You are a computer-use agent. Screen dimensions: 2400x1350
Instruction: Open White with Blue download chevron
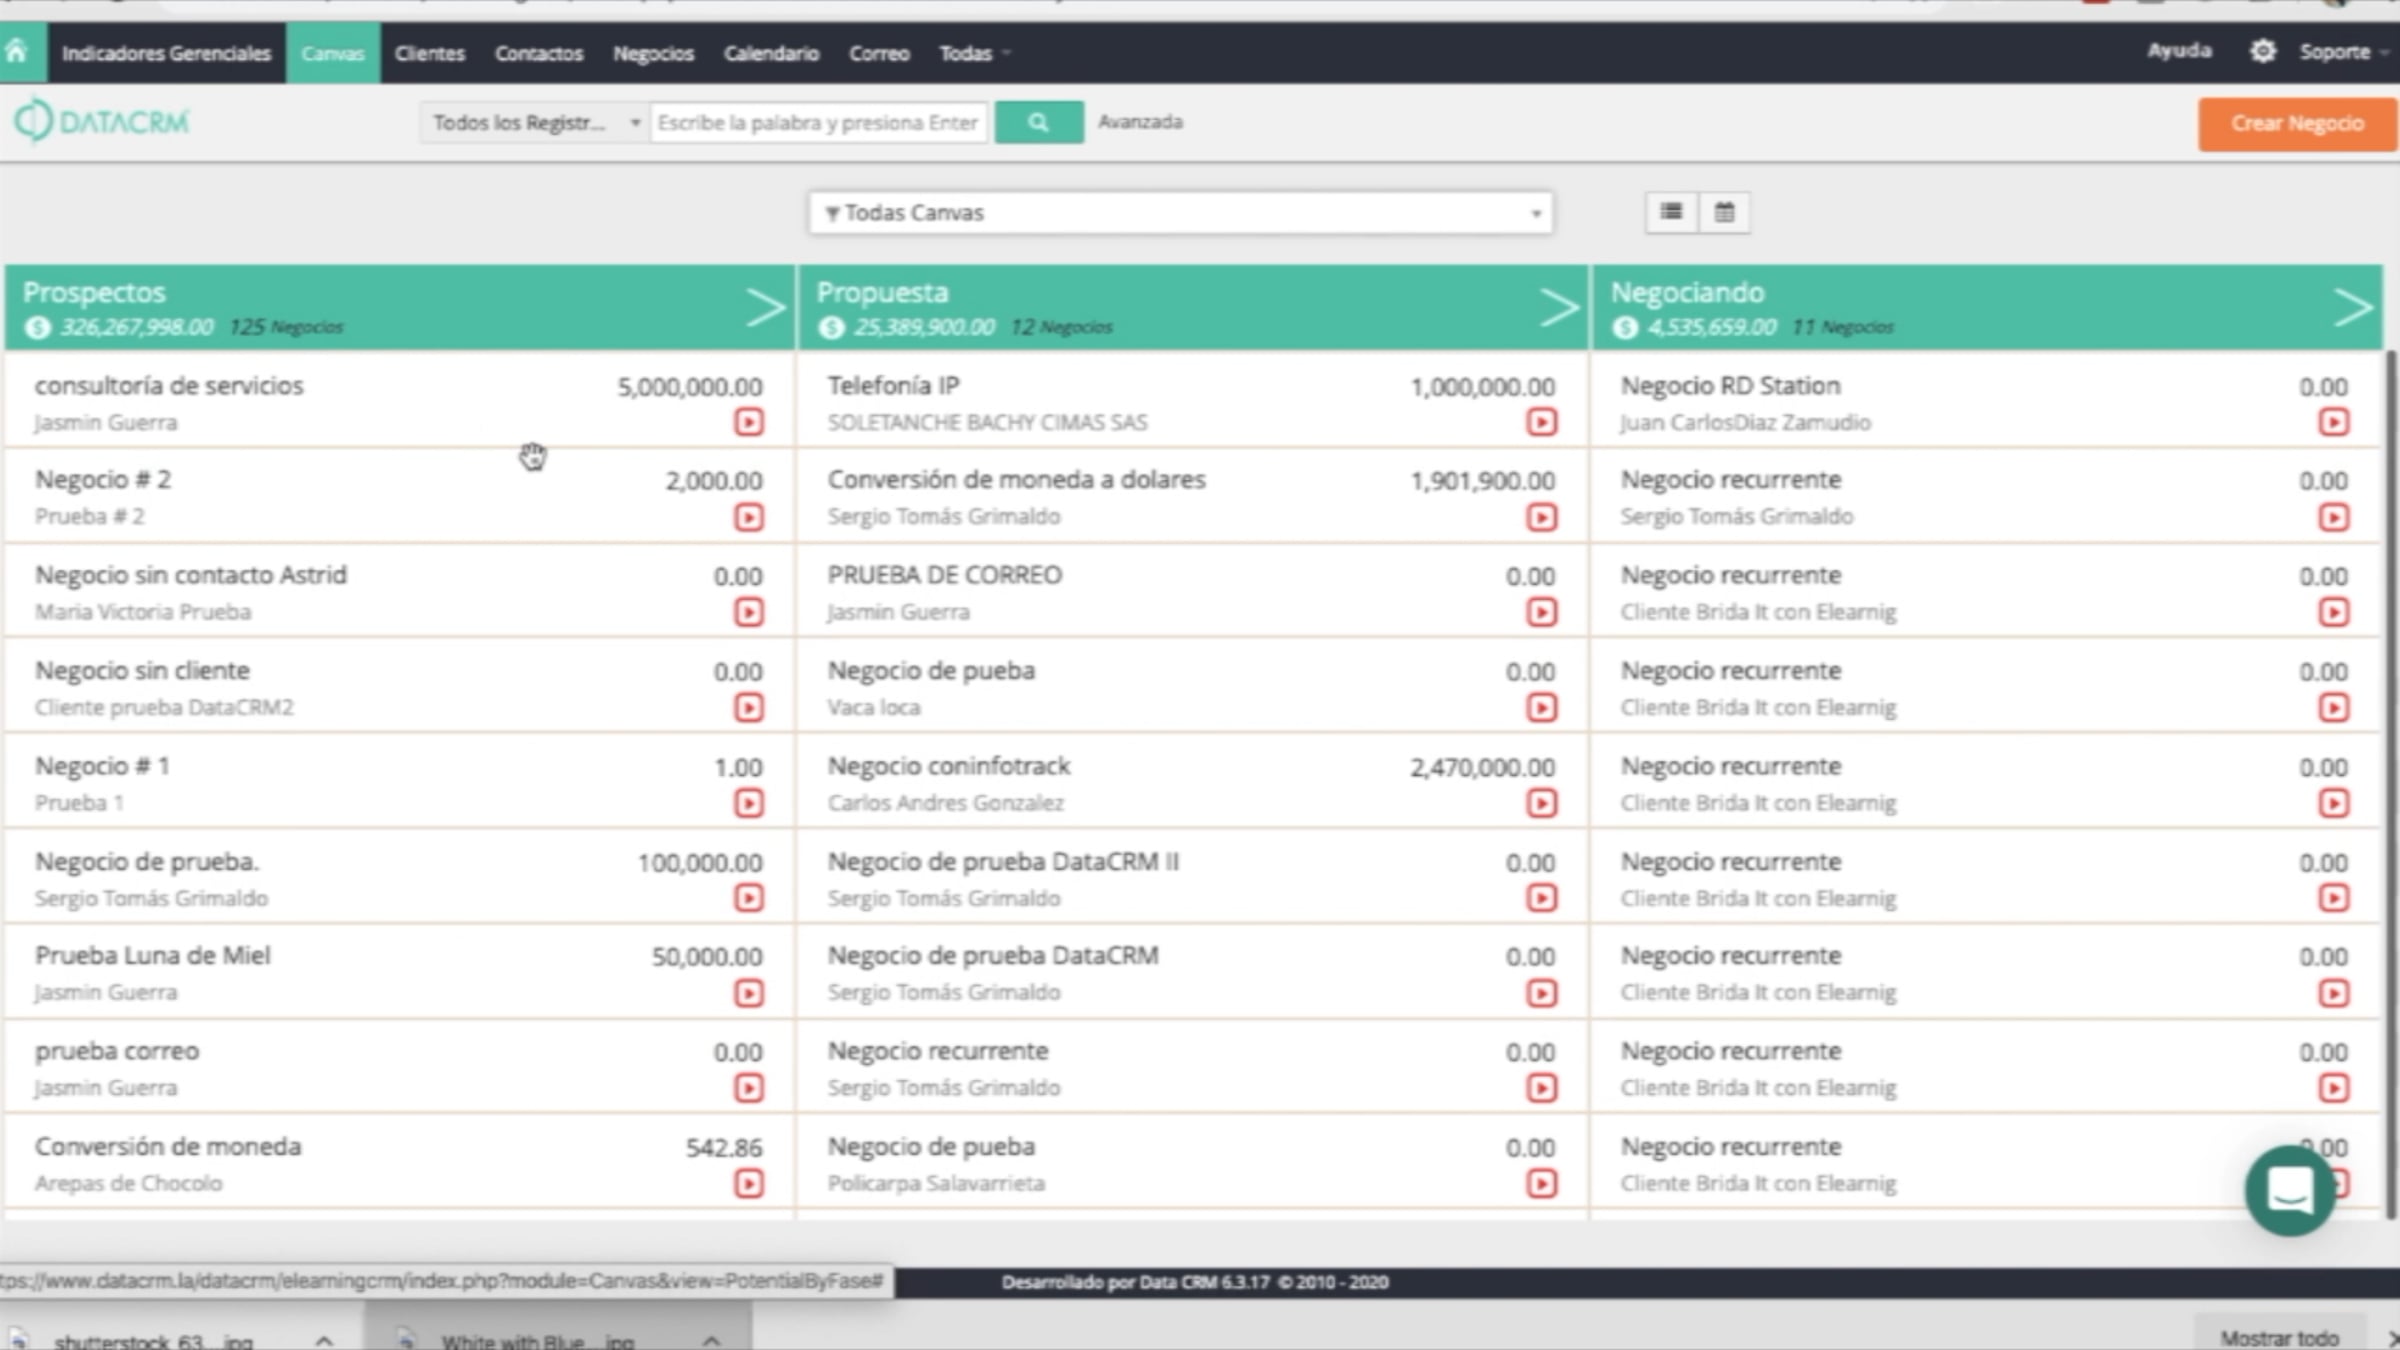(711, 1340)
